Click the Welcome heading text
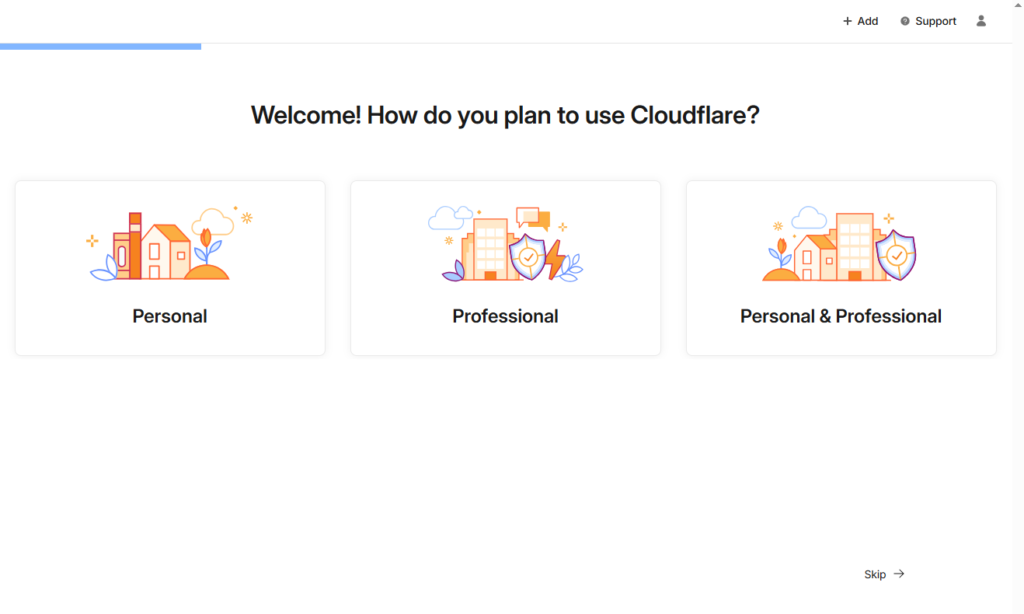 505,115
